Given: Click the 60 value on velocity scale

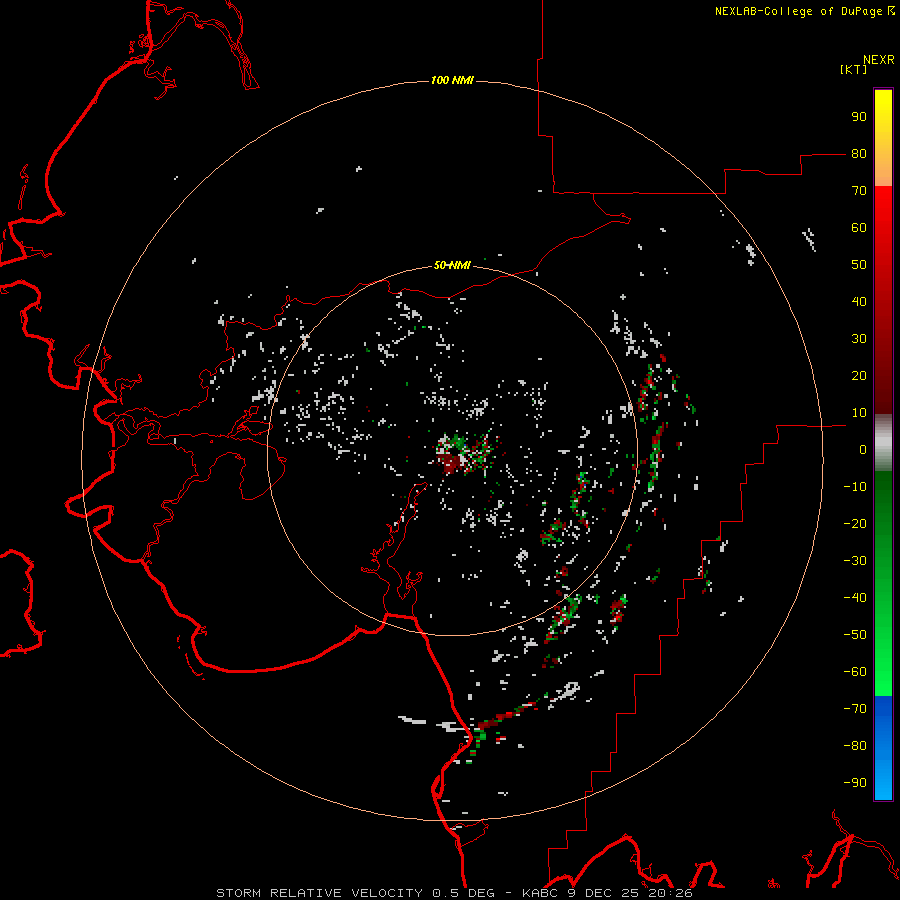Looking at the screenshot, I should click(859, 228).
